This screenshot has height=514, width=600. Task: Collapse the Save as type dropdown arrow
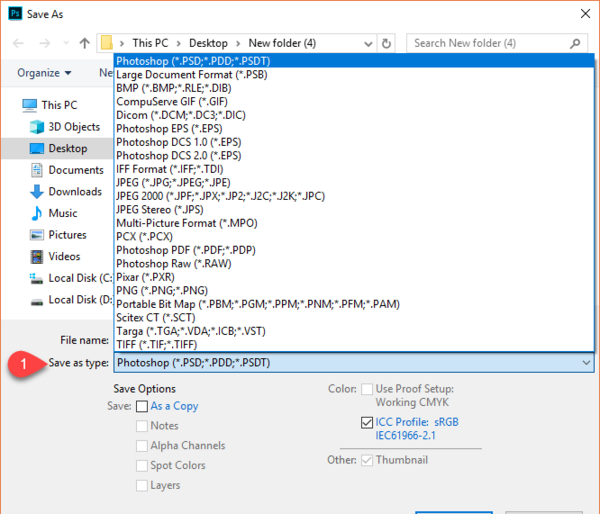tap(586, 362)
